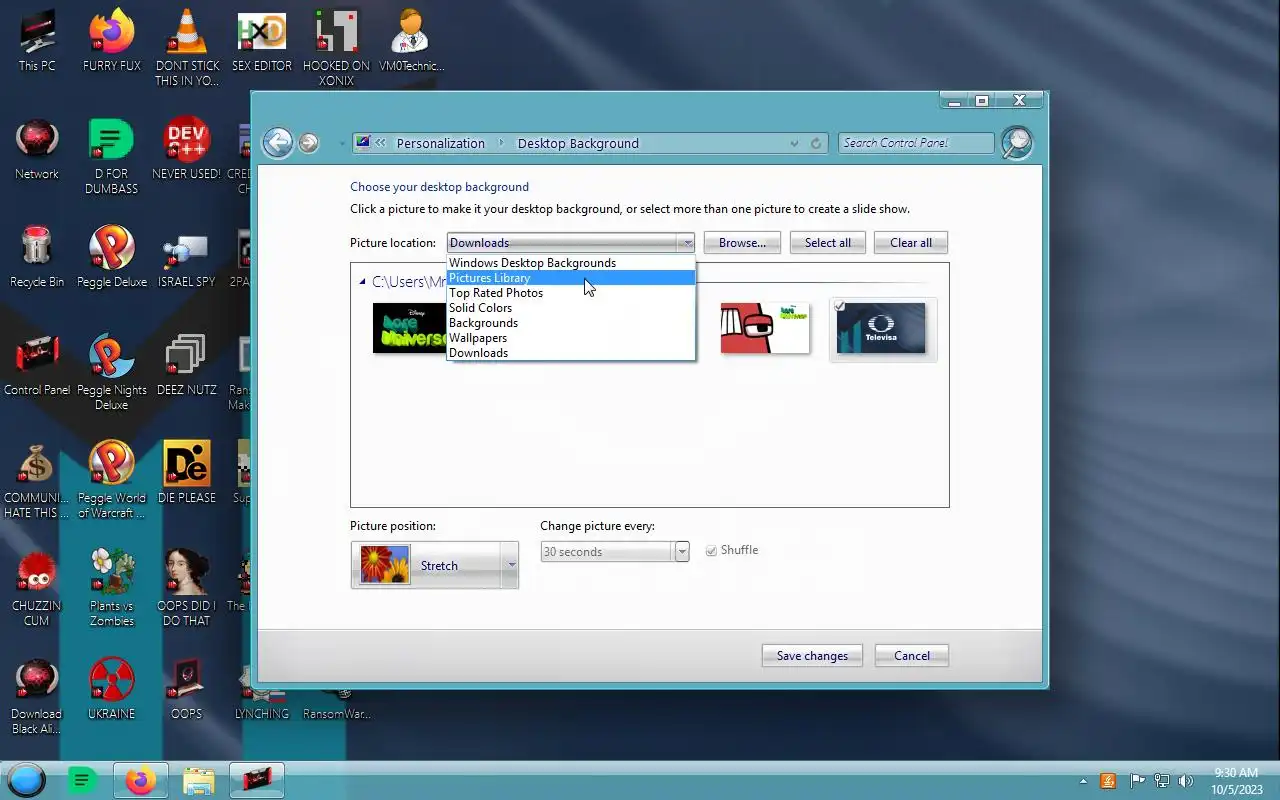Viewport: 1280px width, 800px height.
Task: Click the green notes taskbar icon
Action: click(x=83, y=780)
